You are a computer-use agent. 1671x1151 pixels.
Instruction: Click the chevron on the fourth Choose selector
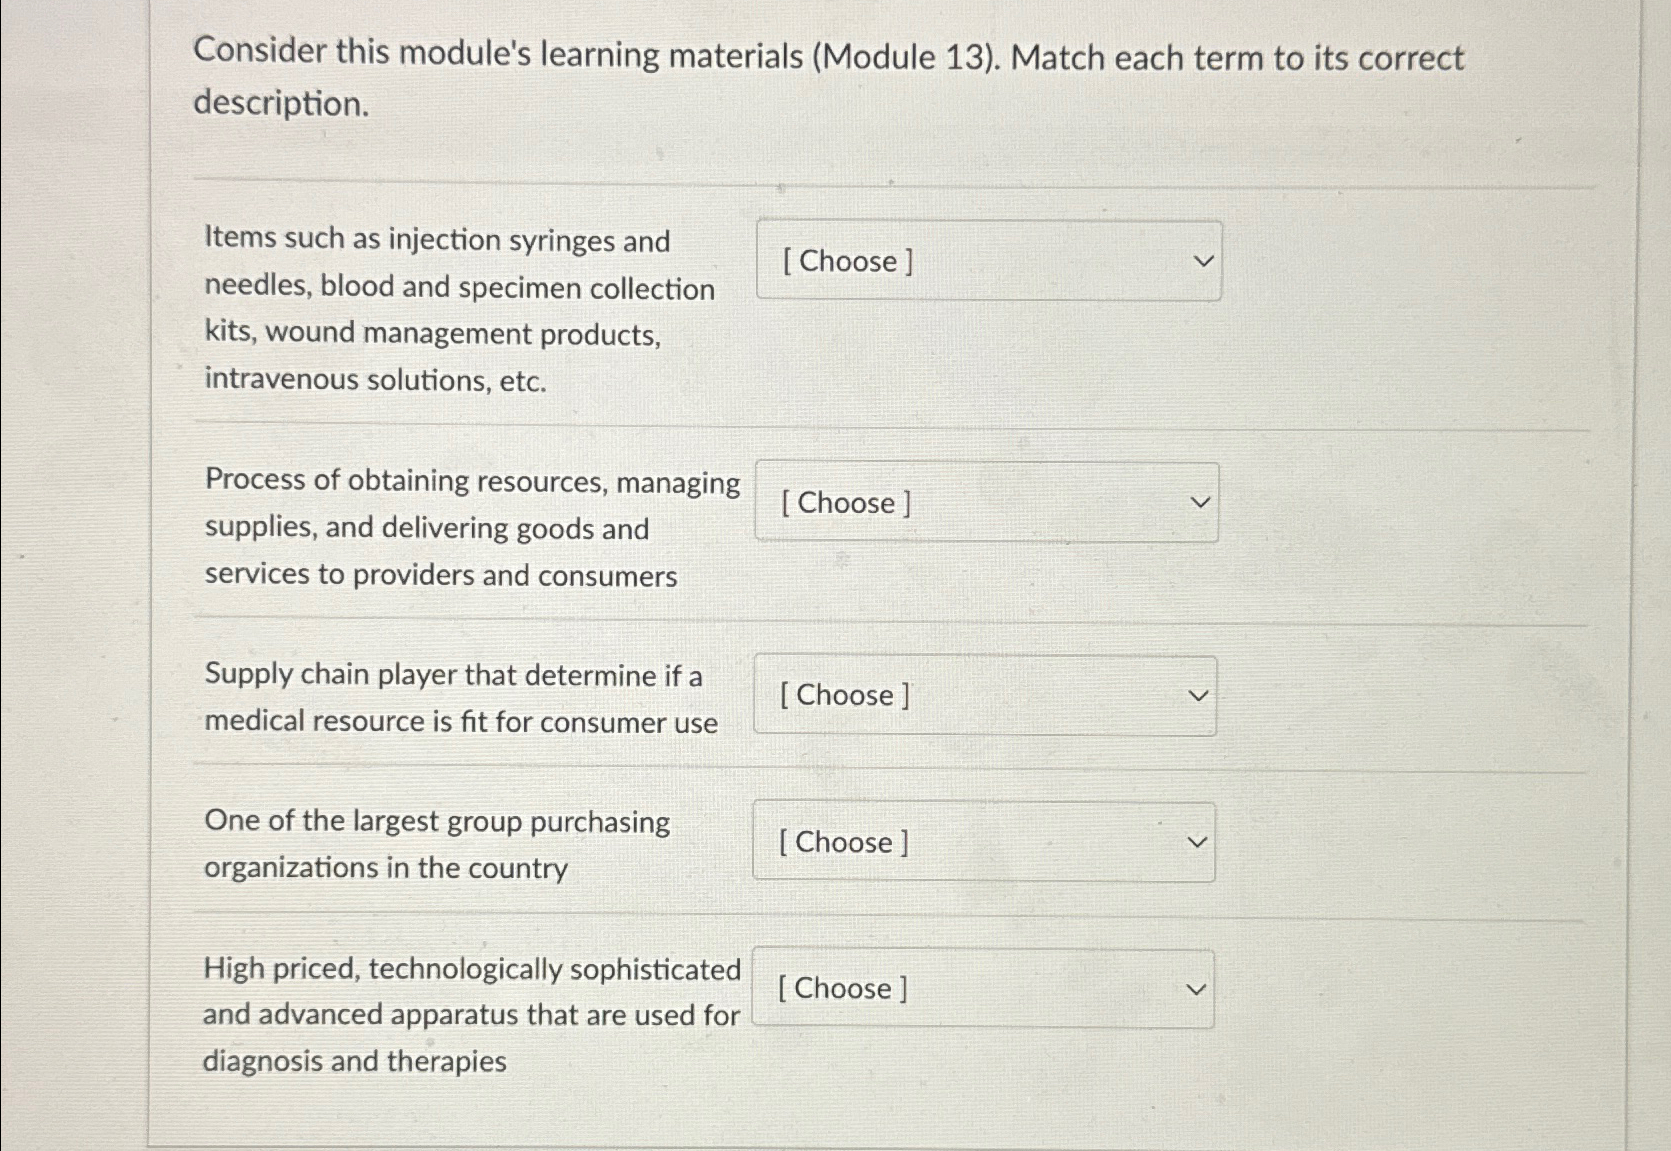point(1198,842)
